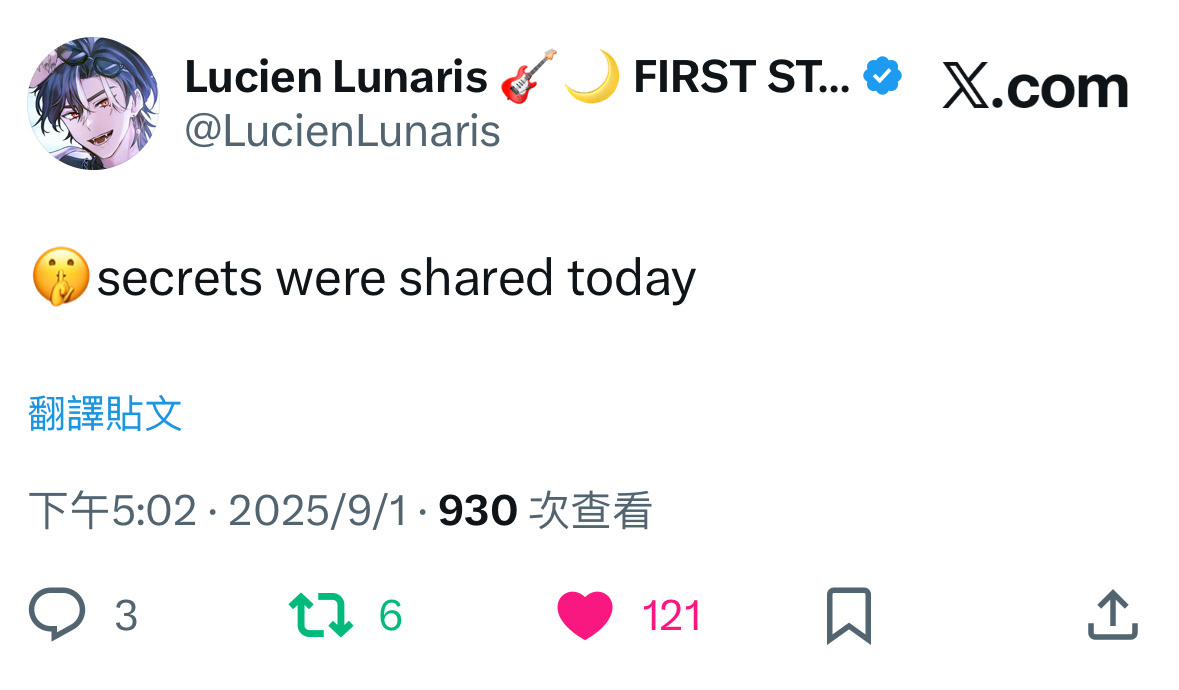Click the green repost arrows icon
The width and height of the screenshot is (1179, 690).
320,615
